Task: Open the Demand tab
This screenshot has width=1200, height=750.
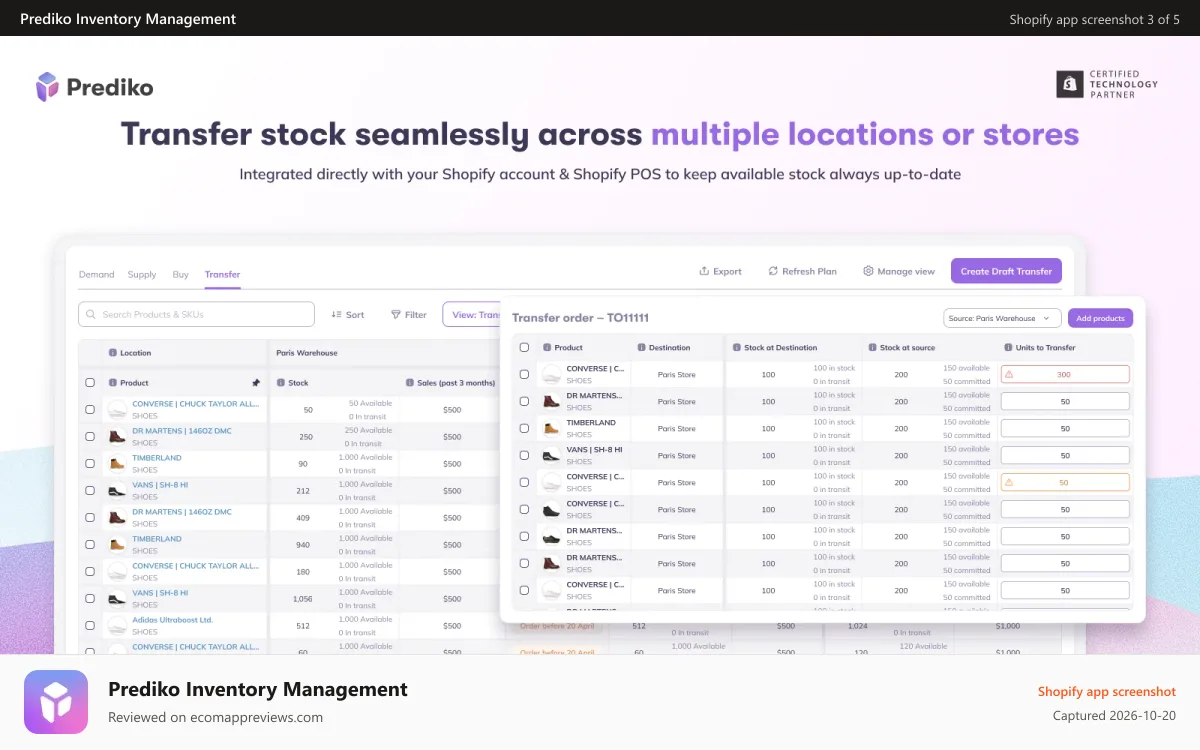Action: click(x=97, y=274)
